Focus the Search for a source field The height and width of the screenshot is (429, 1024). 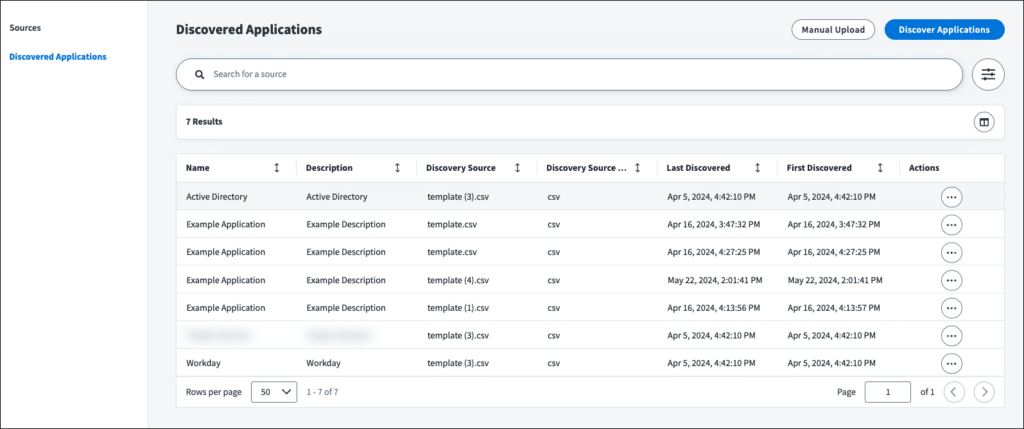[570, 74]
